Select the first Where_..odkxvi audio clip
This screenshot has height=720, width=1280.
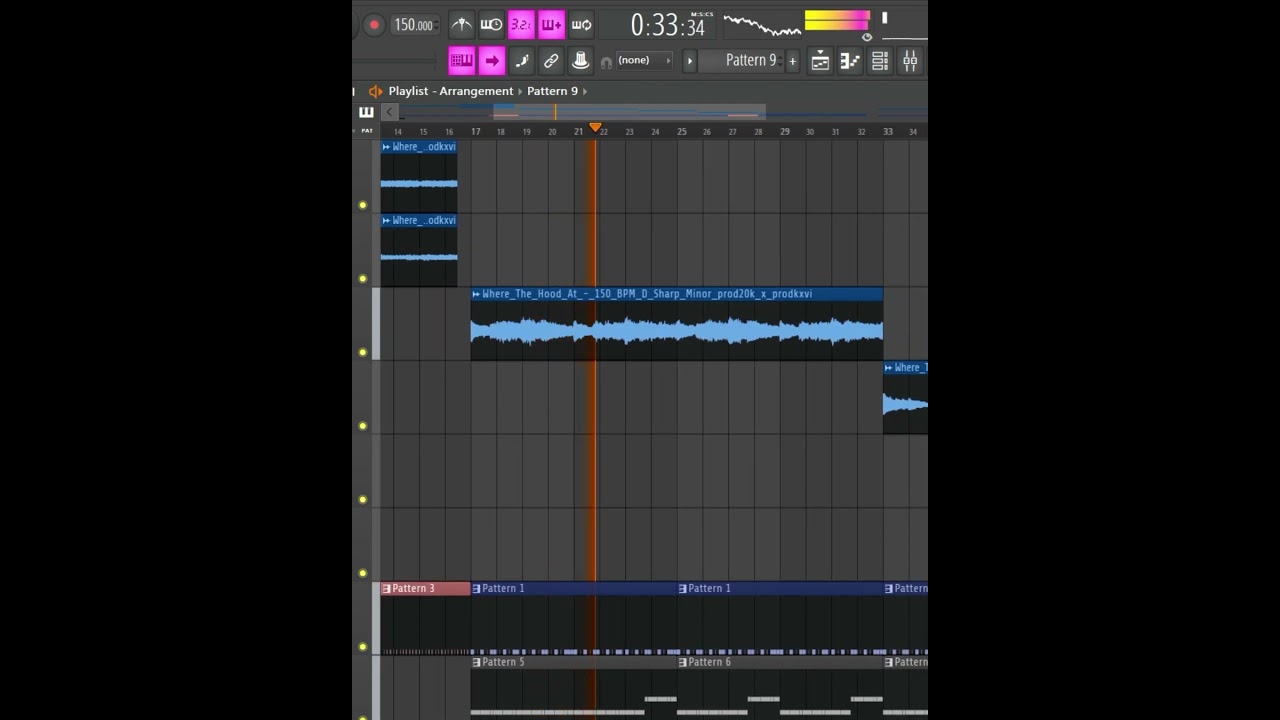(x=419, y=176)
